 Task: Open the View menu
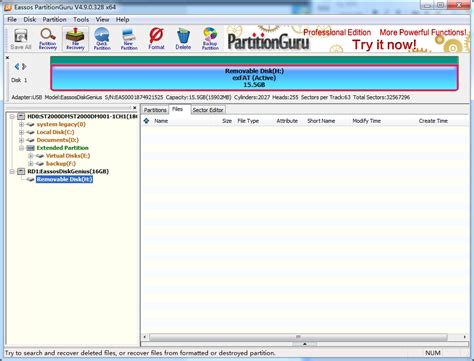click(x=102, y=20)
